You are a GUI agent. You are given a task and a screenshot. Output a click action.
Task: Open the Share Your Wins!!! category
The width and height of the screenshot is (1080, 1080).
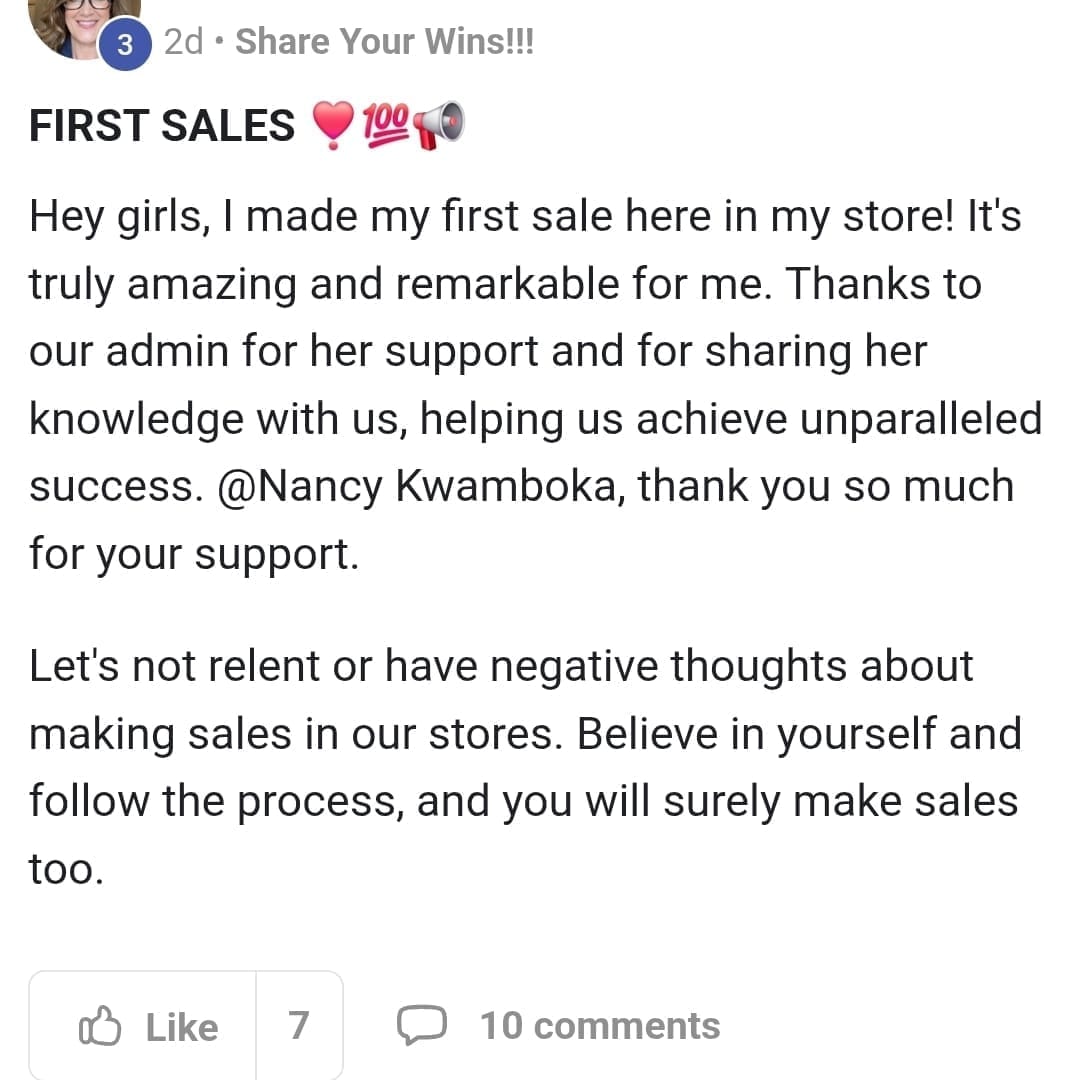pyautogui.click(x=384, y=42)
